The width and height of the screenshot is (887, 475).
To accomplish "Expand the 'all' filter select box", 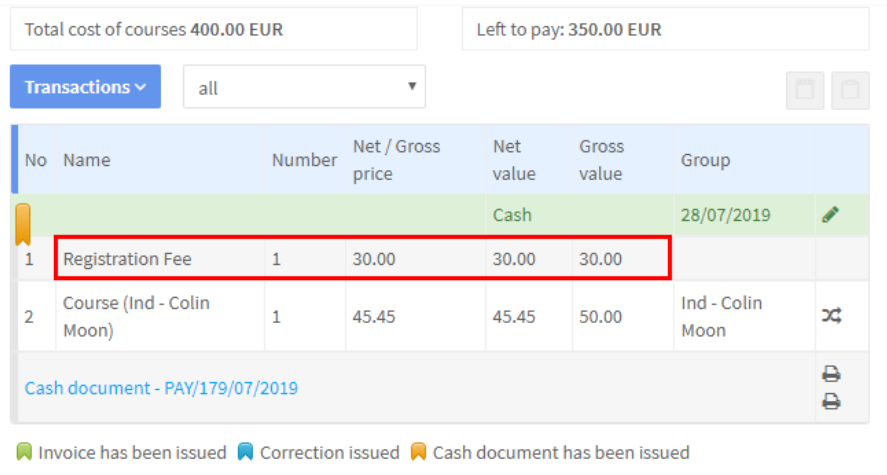I will 304,87.
